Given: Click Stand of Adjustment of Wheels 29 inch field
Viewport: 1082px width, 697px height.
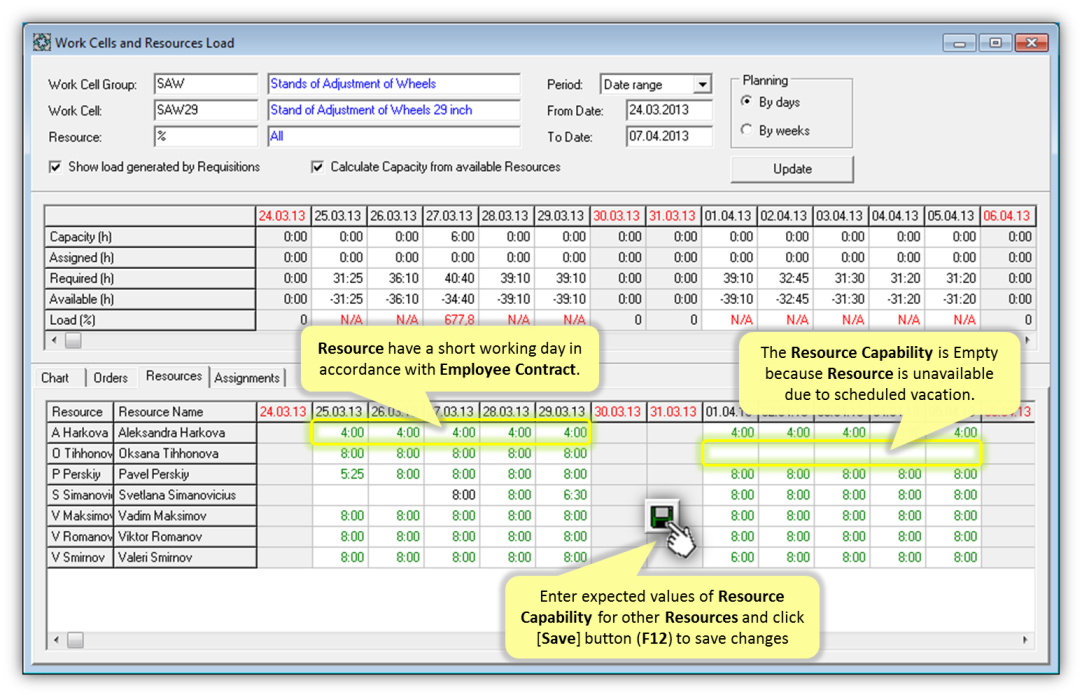Looking at the screenshot, I should coord(393,110).
